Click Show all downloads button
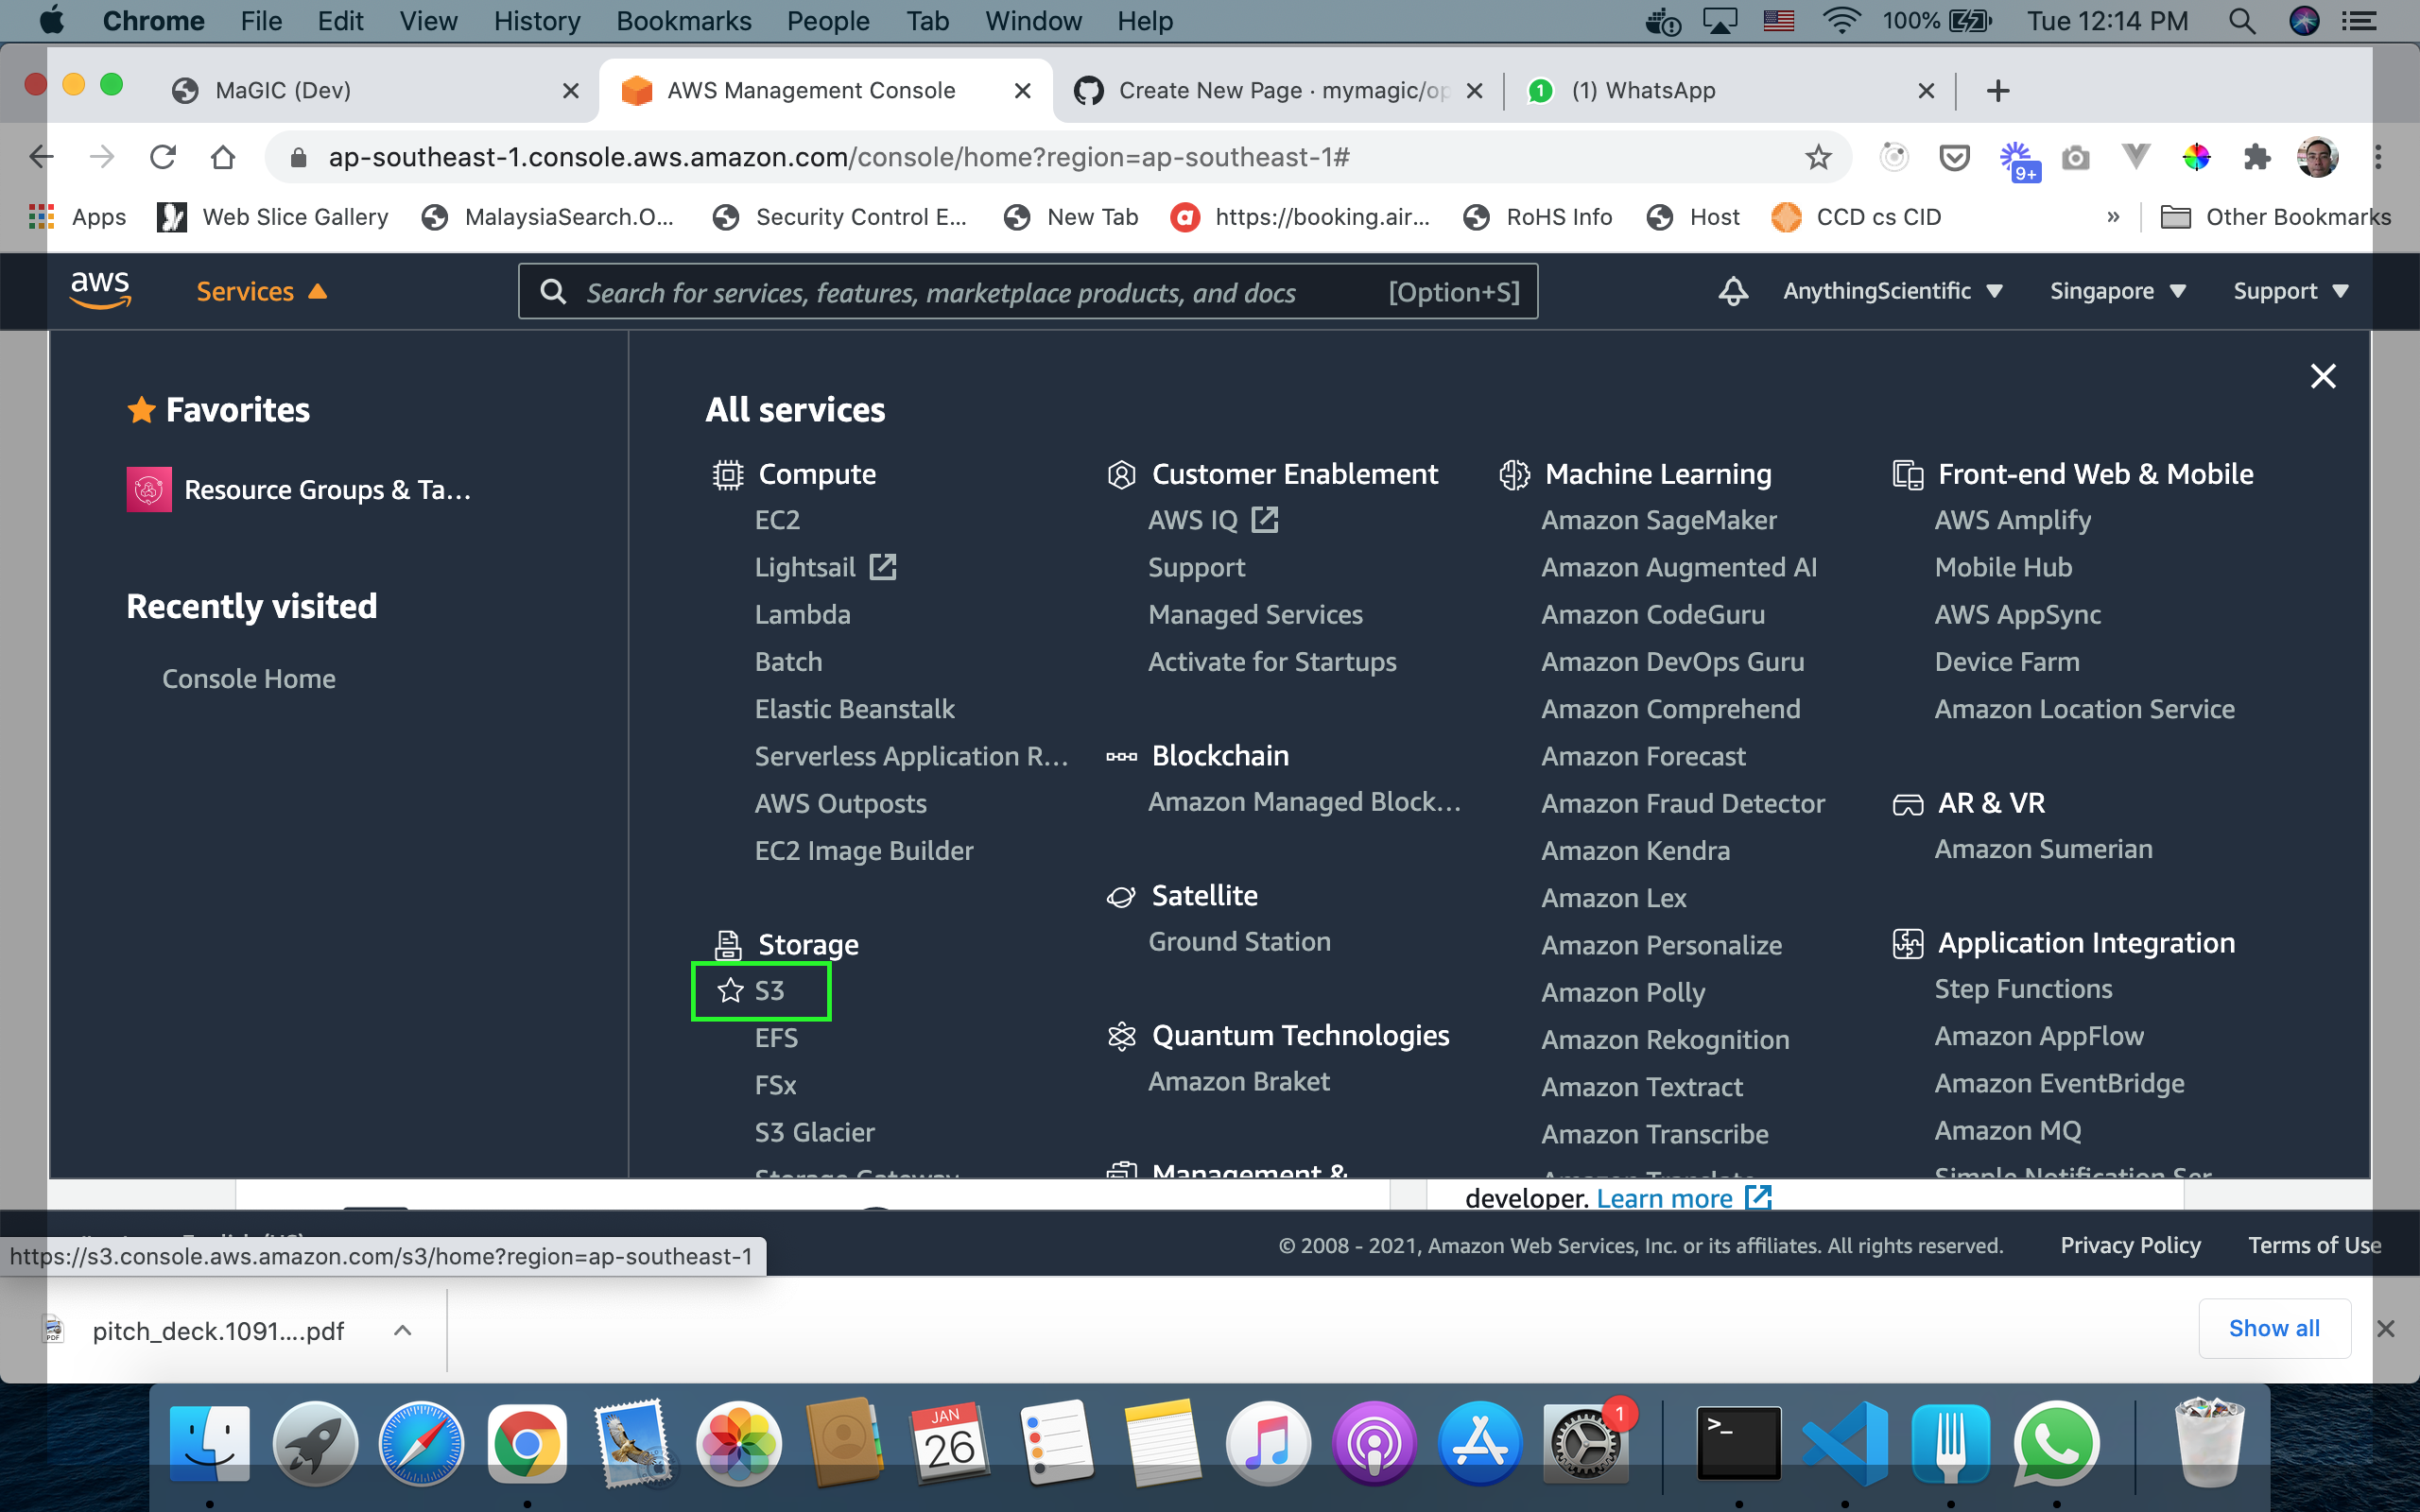This screenshot has width=2420, height=1512. [2274, 1328]
